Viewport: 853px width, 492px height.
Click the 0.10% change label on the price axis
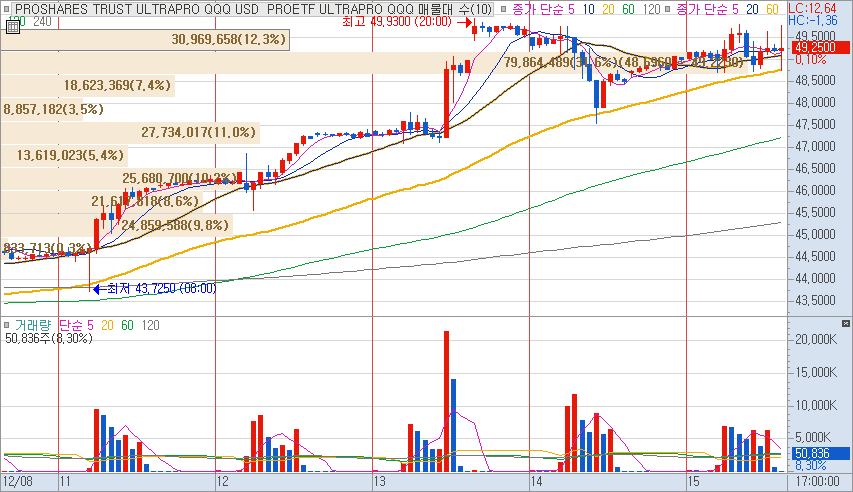click(811, 59)
